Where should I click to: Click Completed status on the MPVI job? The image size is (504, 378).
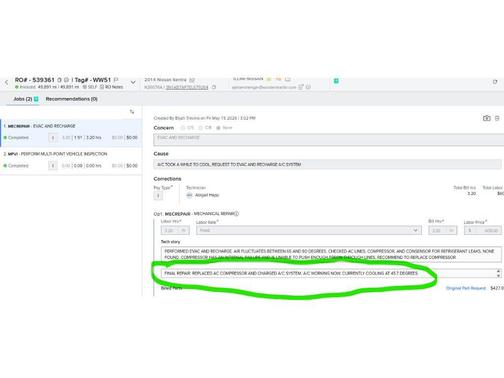pos(16,166)
